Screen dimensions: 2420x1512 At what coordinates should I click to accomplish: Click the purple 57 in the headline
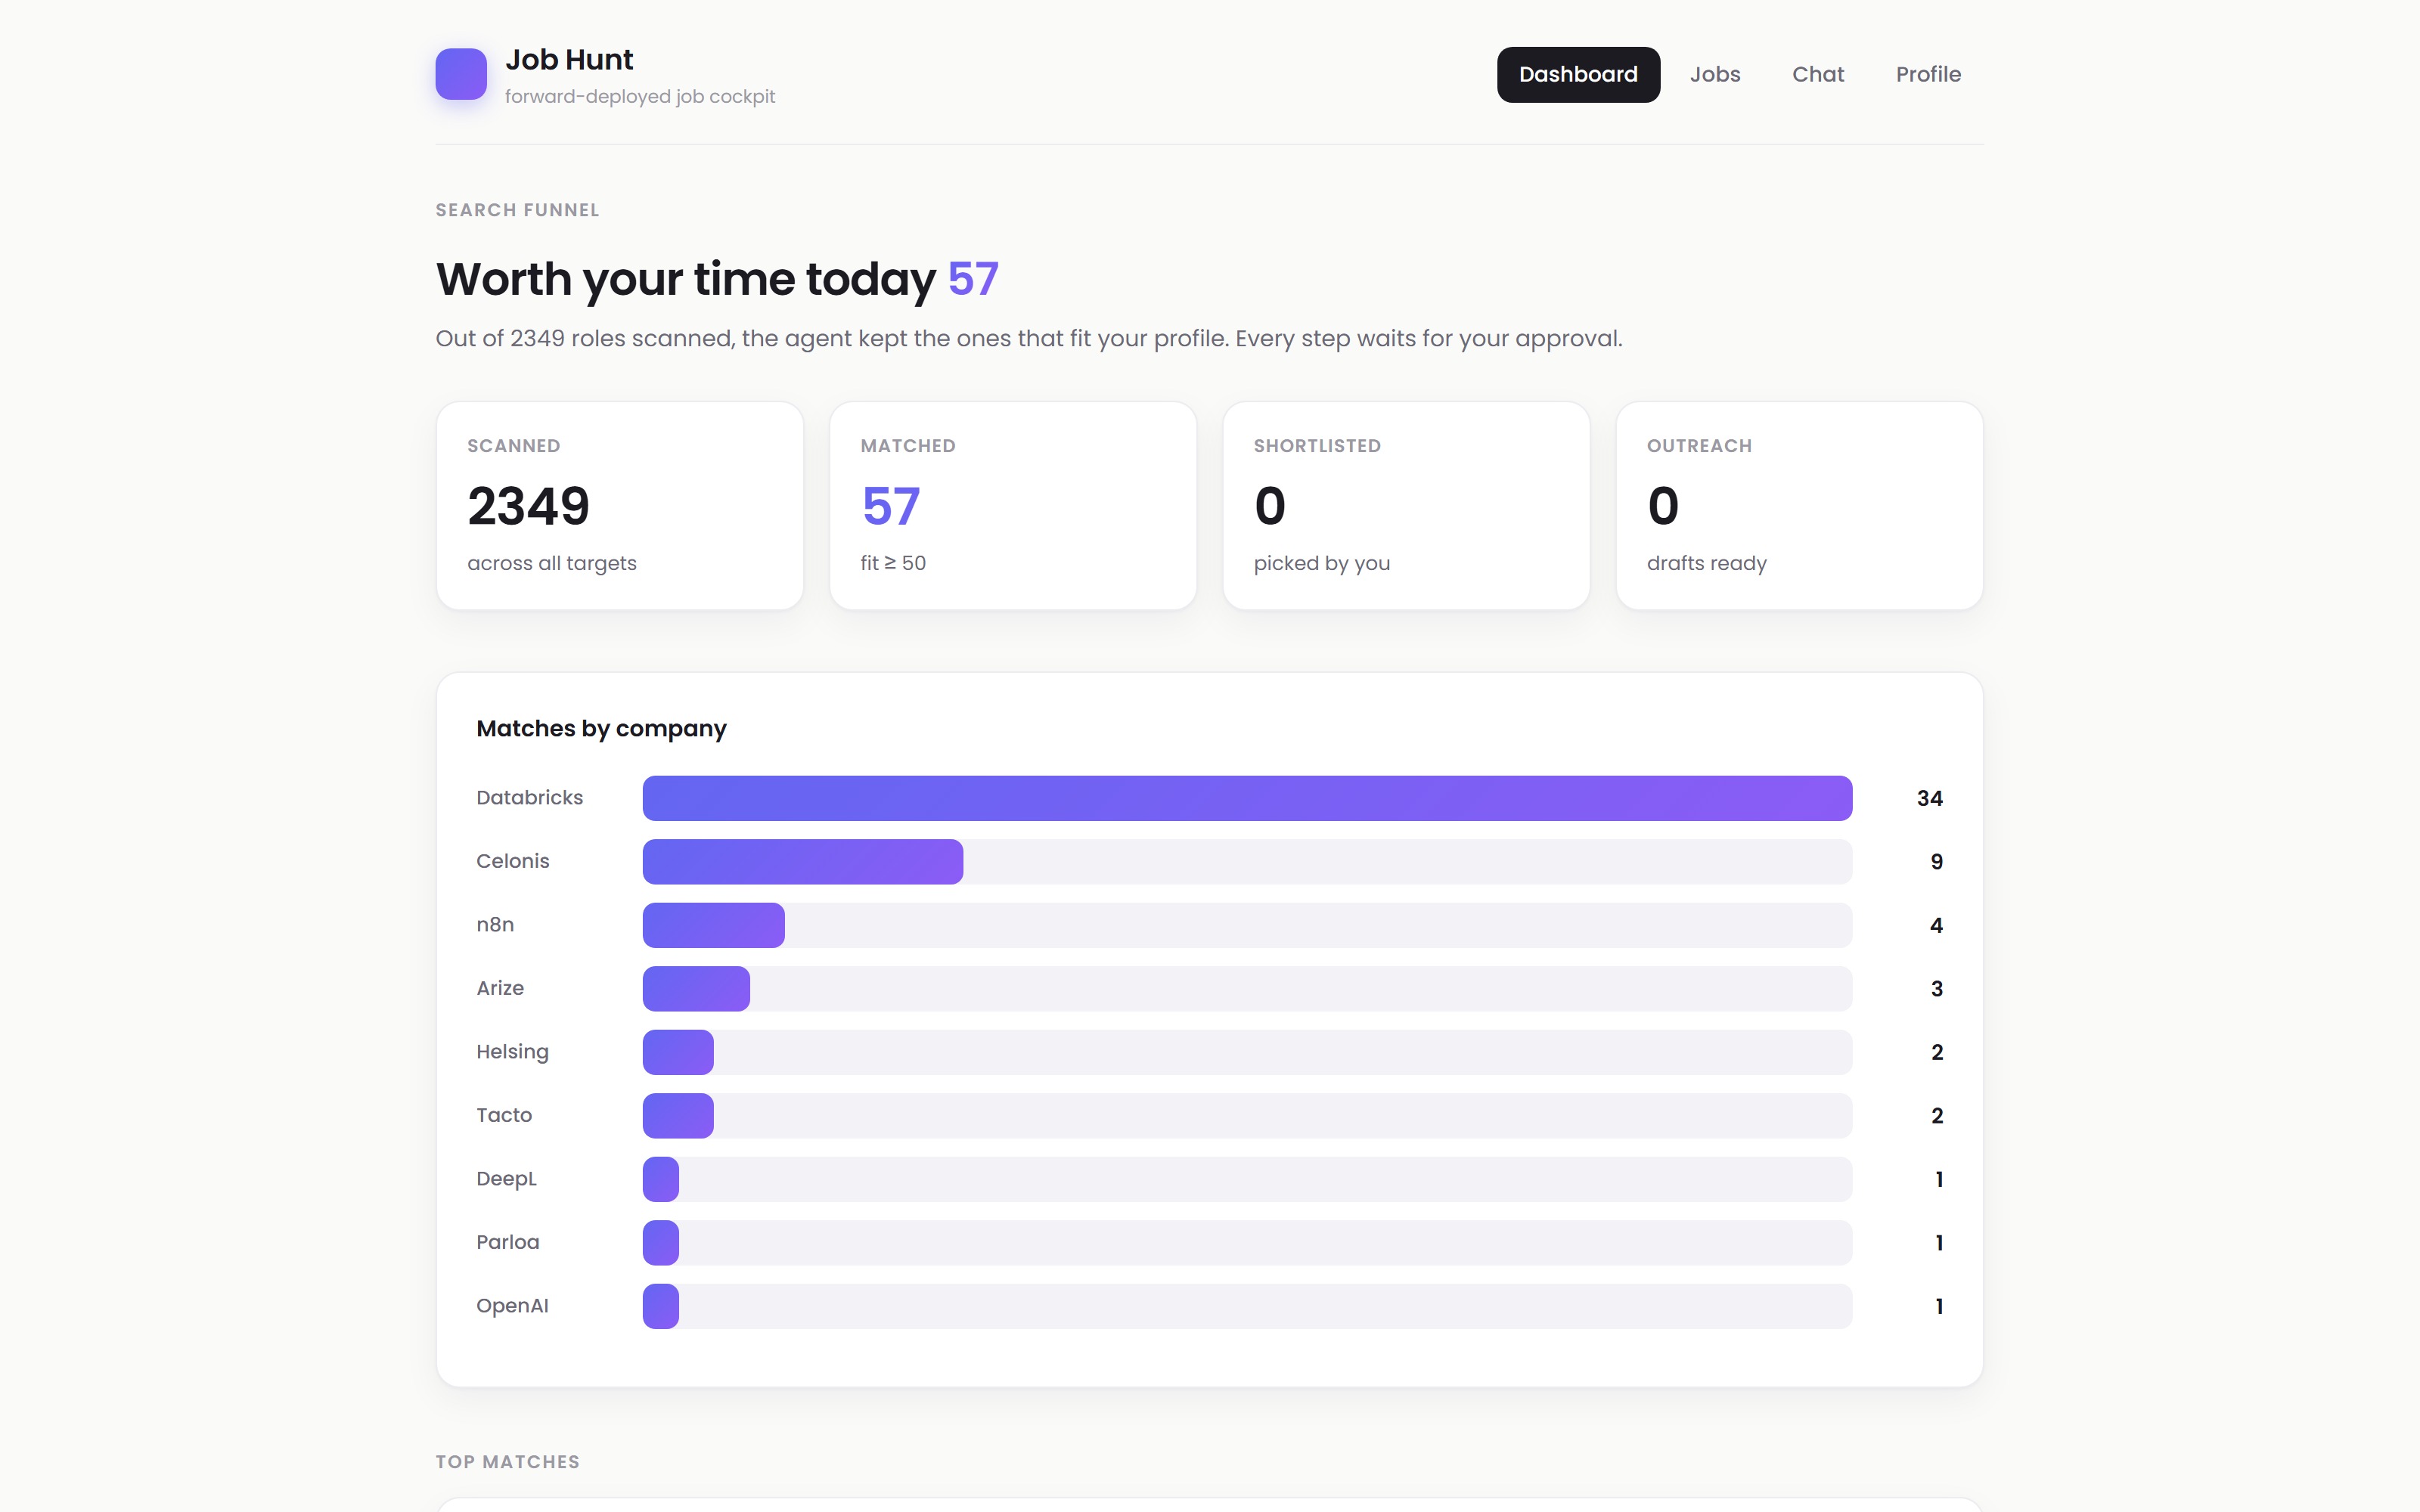tap(973, 279)
